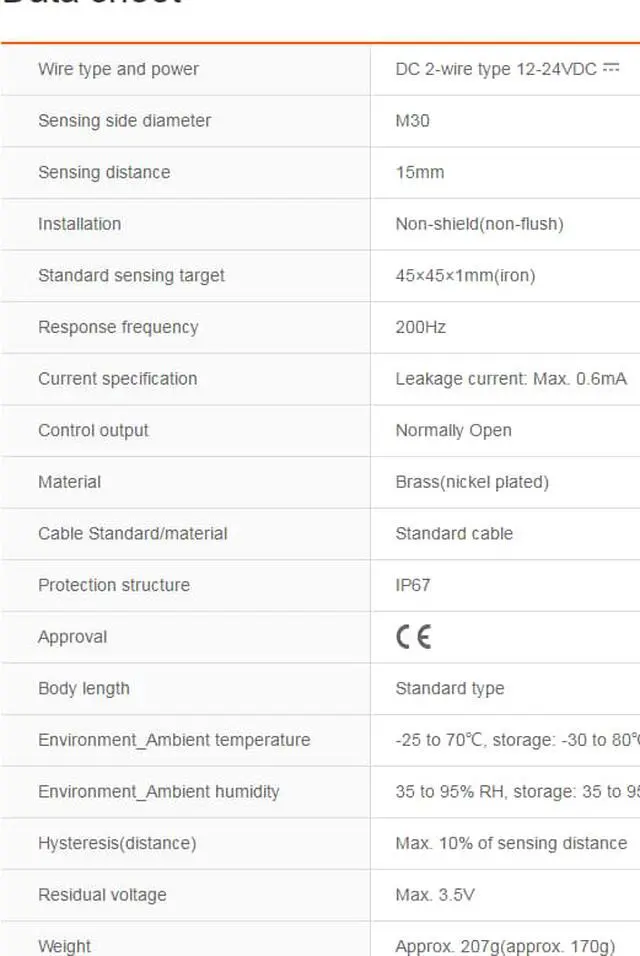Select the "Standard sensing target" label
640x956 pixels.
(131, 276)
